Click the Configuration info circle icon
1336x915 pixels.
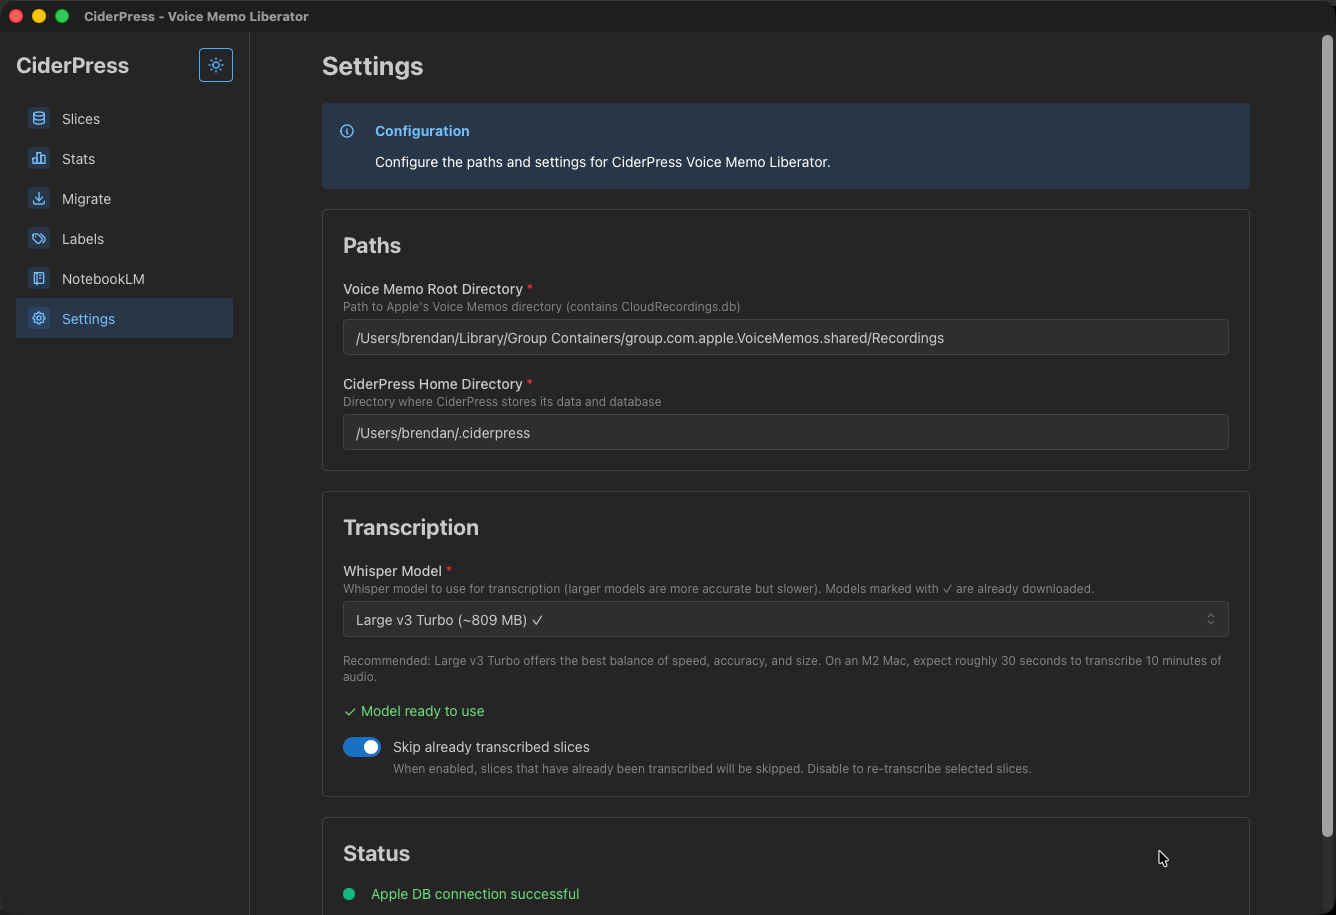[x=347, y=131]
